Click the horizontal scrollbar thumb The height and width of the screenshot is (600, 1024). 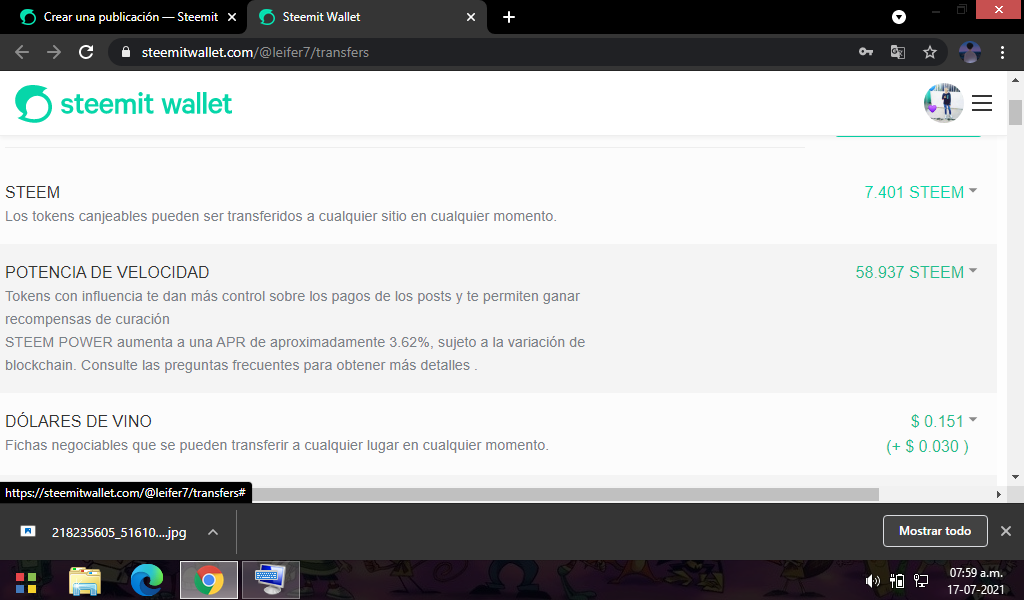566,494
